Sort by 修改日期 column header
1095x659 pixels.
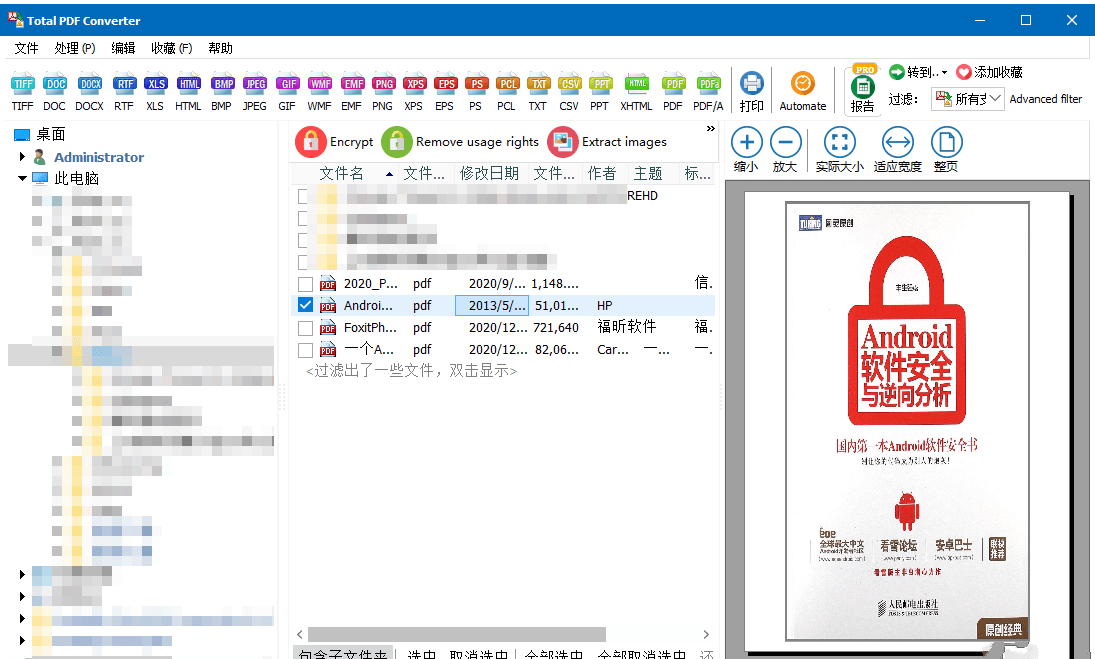[x=490, y=173]
